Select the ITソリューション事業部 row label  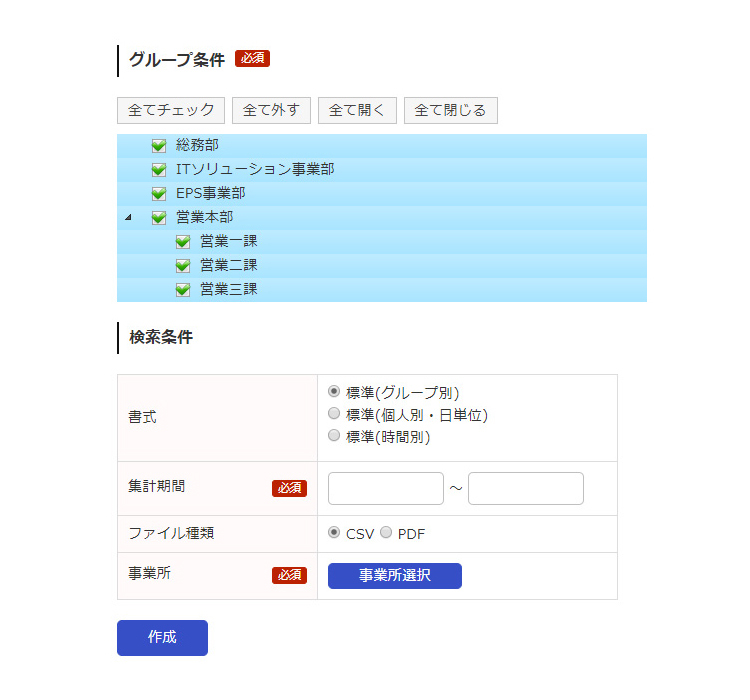tap(255, 169)
